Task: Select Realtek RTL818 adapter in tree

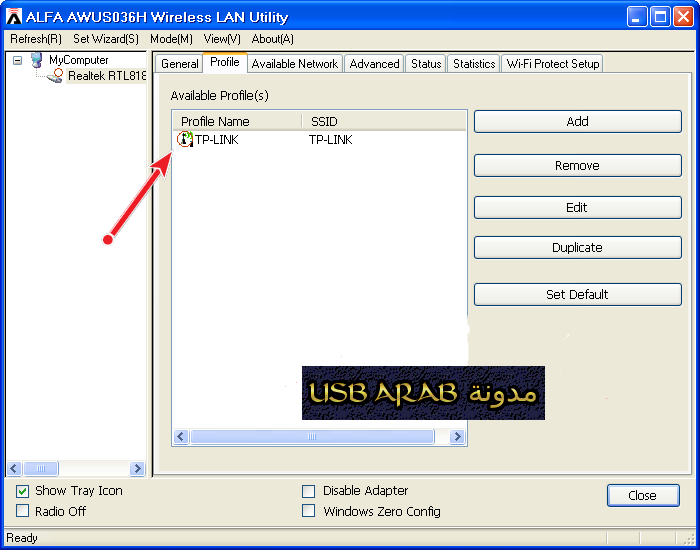Action: pyautogui.click(x=107, y=76)
